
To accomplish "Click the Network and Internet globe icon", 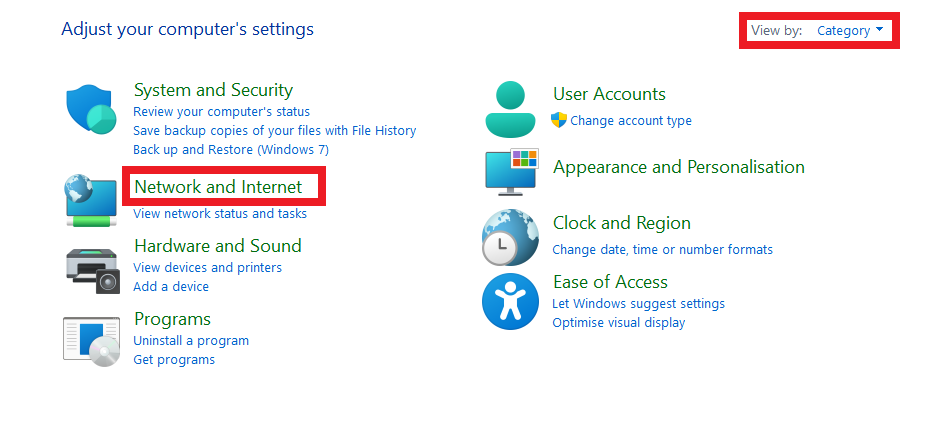I will 91,198.
